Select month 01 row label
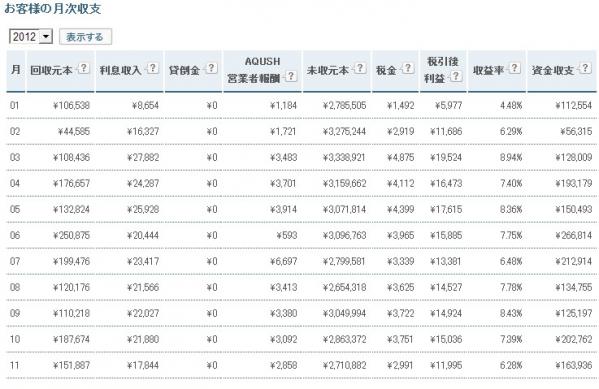 [x=15, y=105]
